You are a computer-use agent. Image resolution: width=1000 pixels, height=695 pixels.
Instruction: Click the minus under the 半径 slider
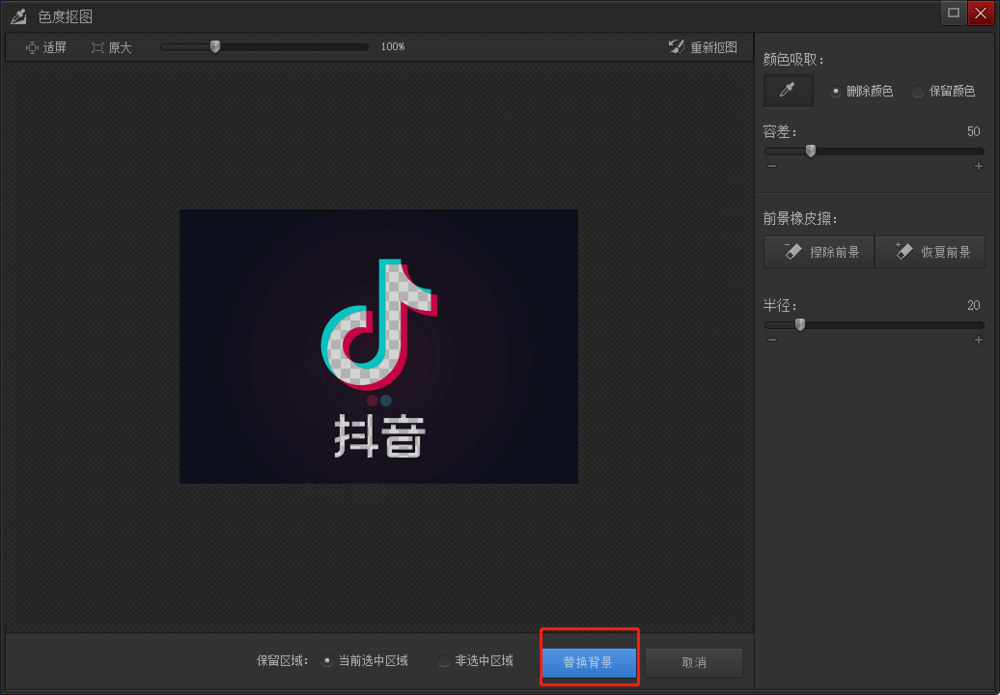[772, 340]
